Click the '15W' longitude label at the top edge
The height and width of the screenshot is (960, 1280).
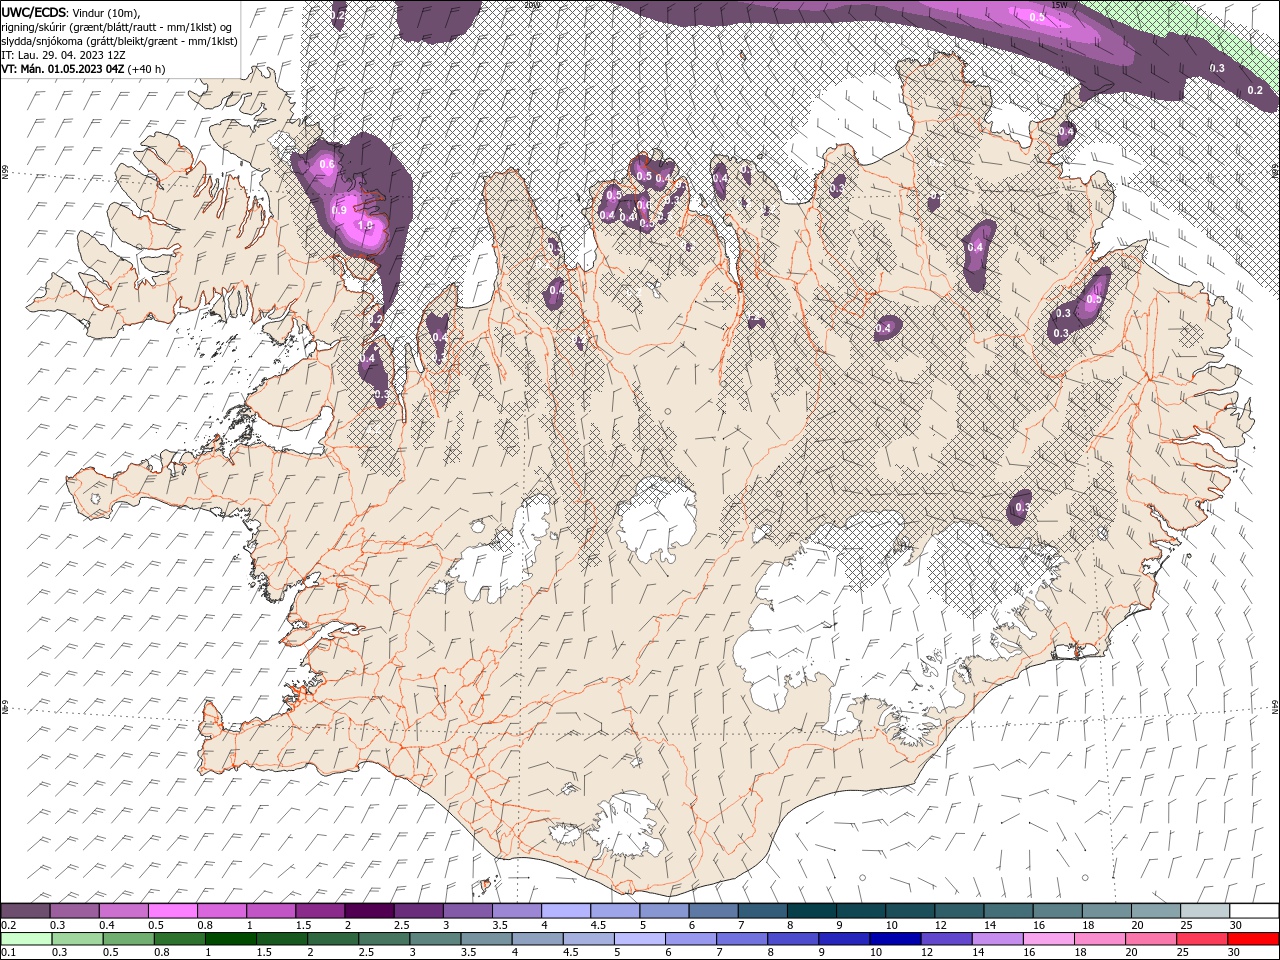click(1060, 5)
